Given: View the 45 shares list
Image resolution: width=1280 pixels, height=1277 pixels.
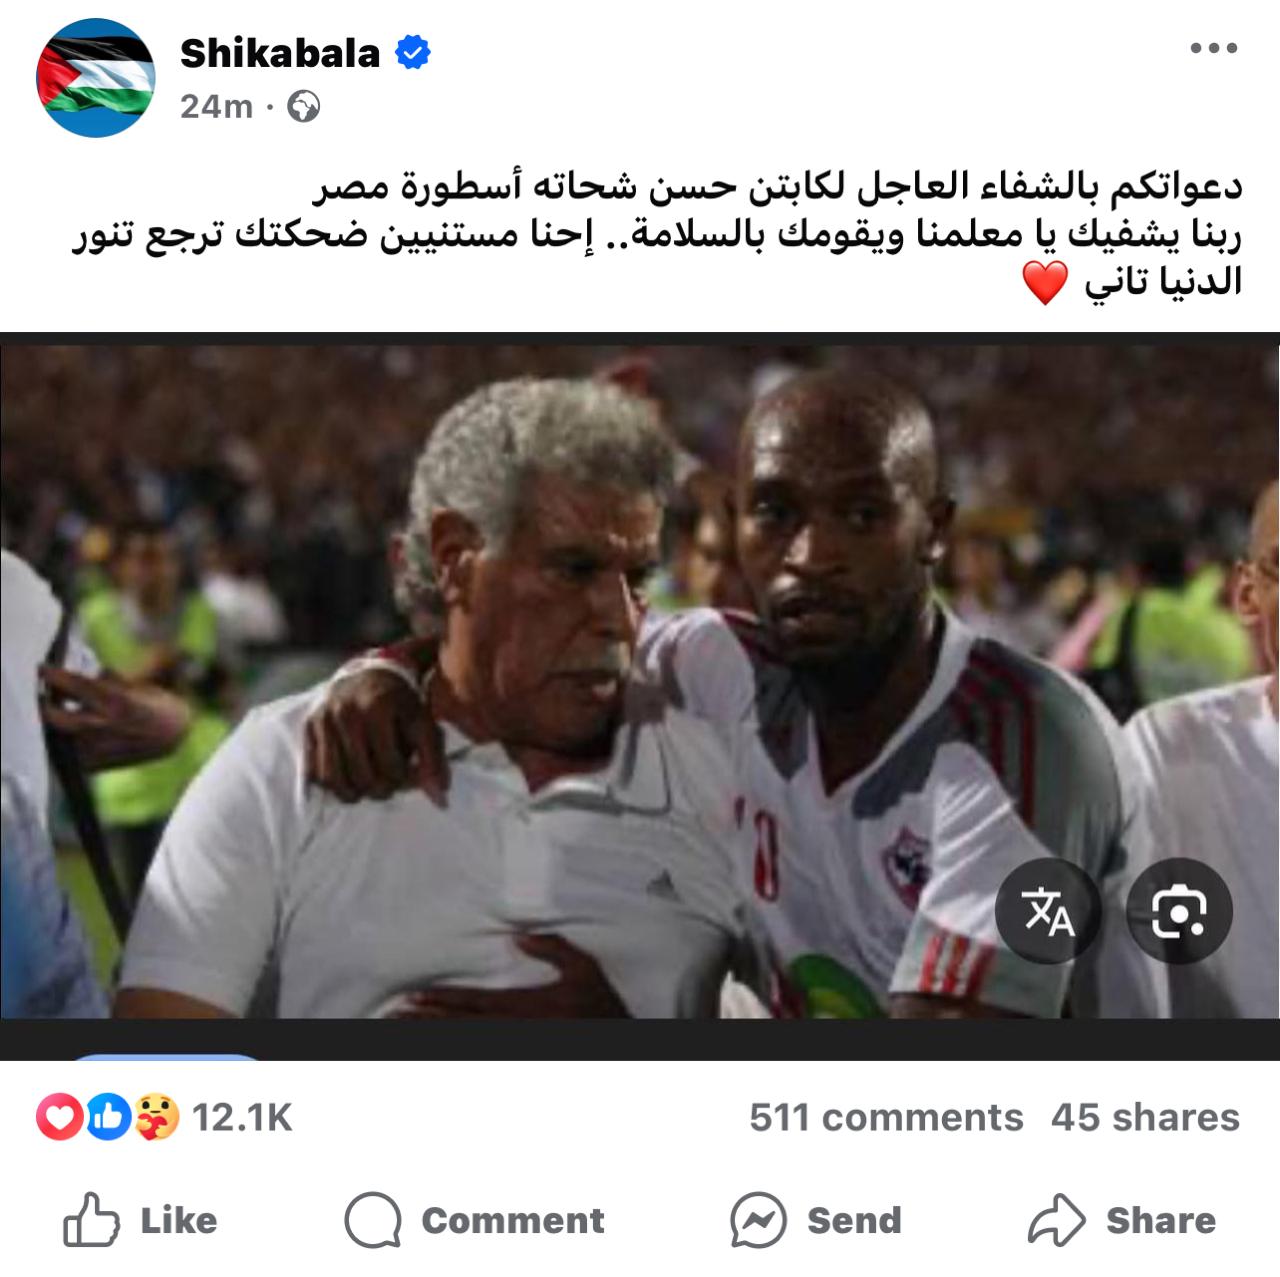Looking at the screenshot, I should click(x=1145, y=1117).
